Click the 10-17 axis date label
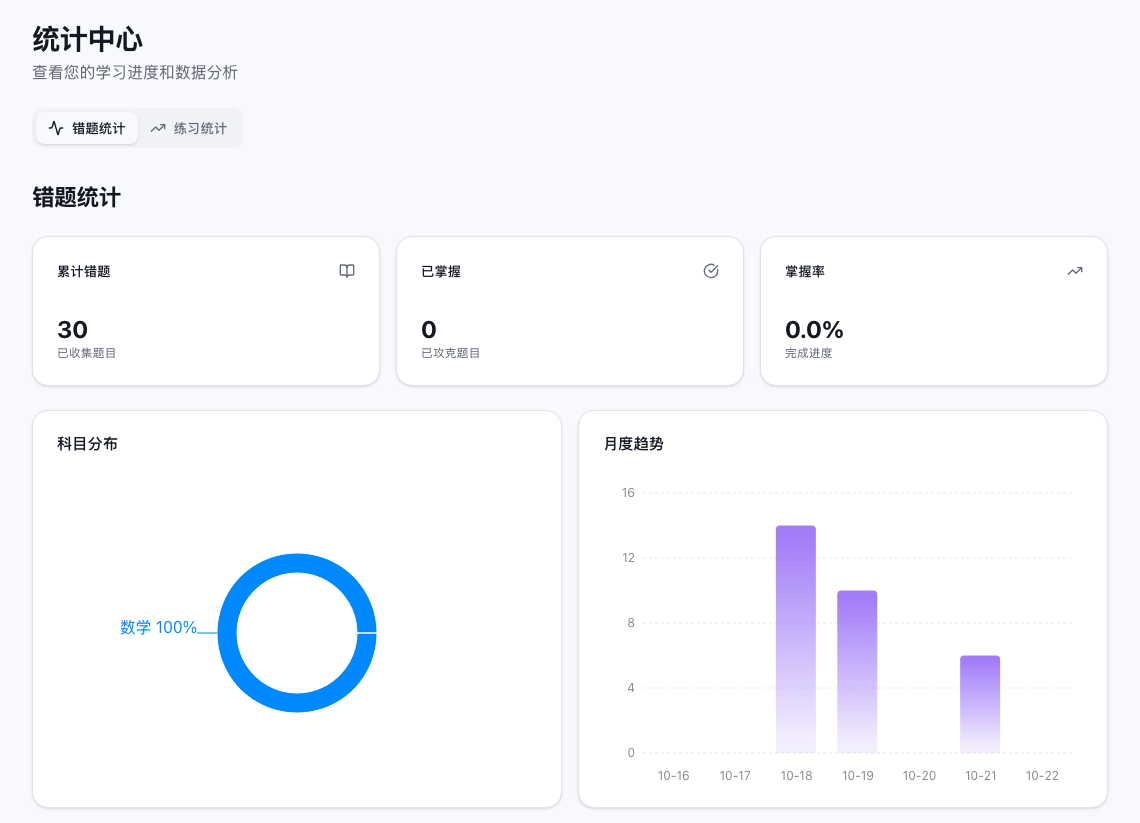The image size is (1140, 823). (735, 776)
